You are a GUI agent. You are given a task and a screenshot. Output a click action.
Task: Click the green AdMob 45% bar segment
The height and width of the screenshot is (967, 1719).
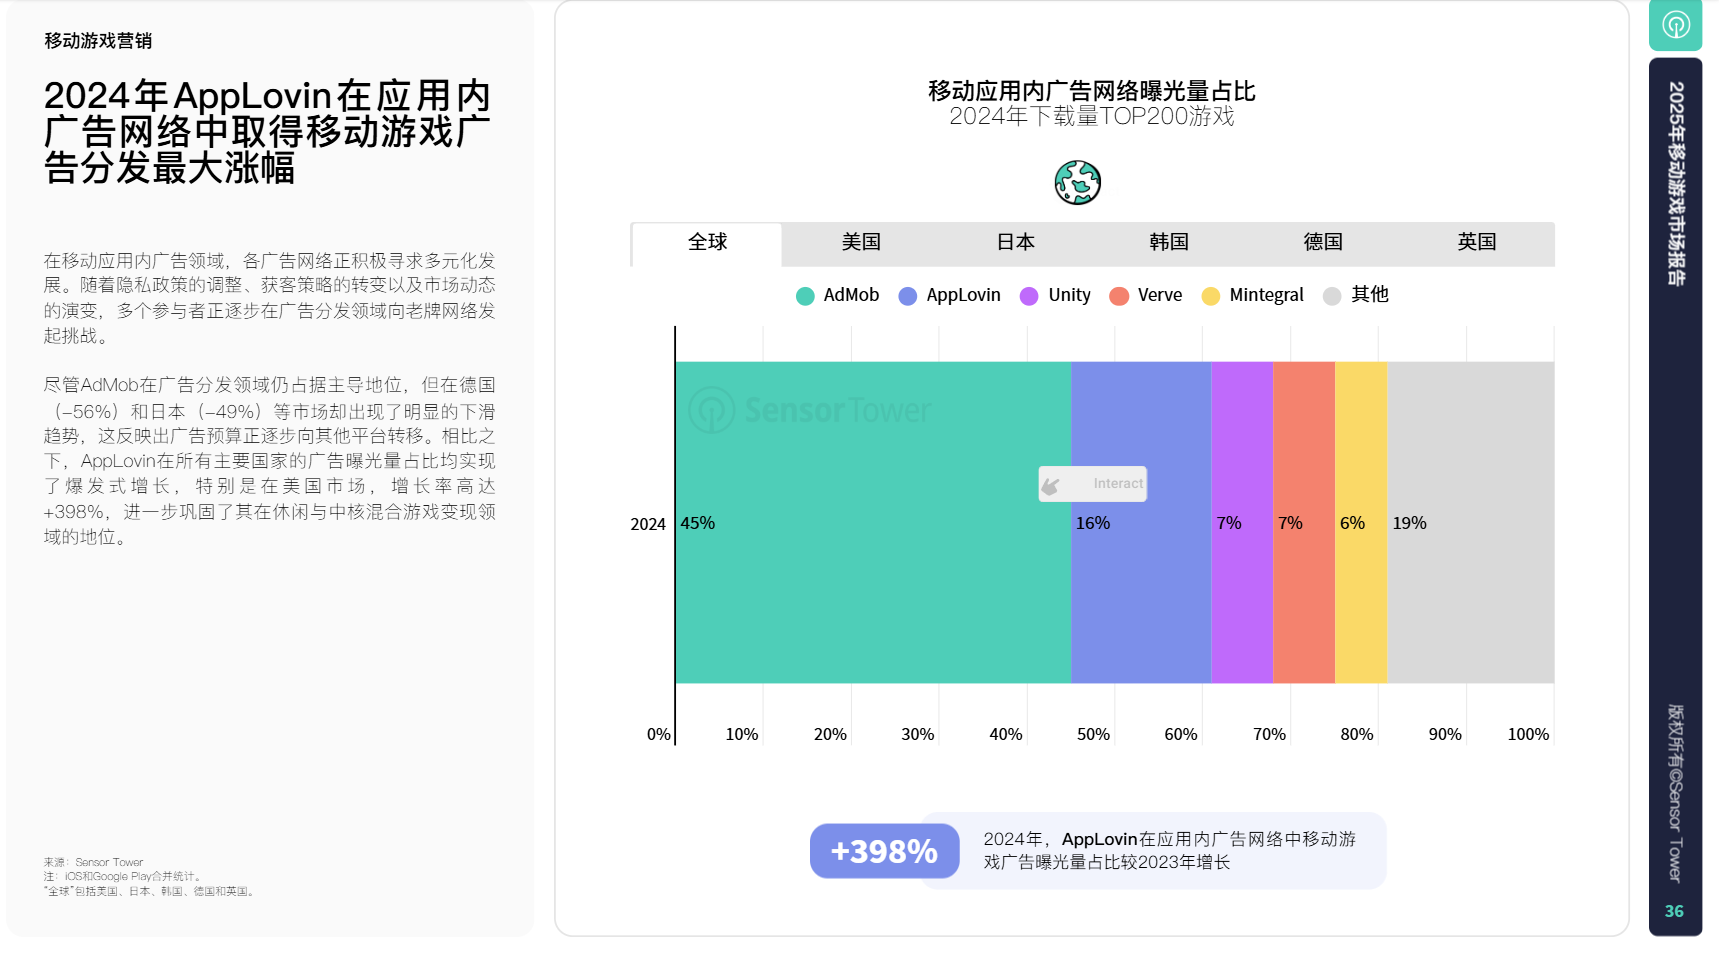(x=872, y=580)
